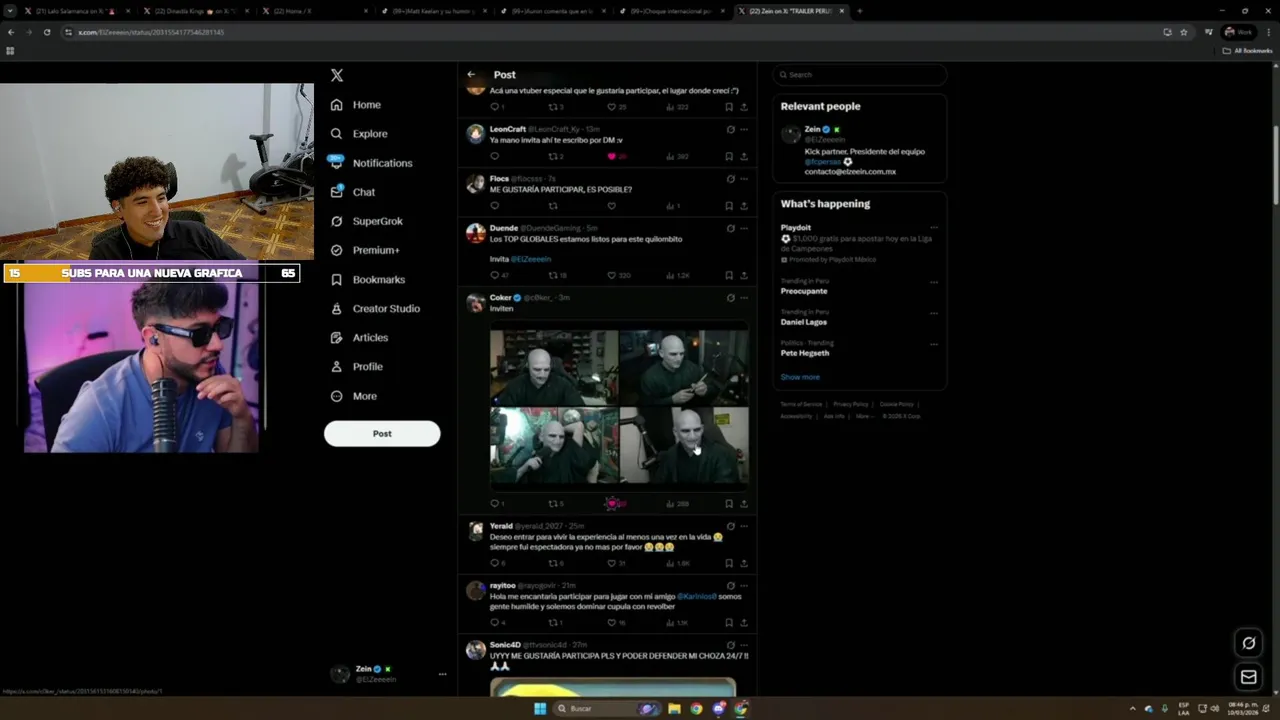Open the @ElZeeeeln mention in Duende reply
Viewport: 1280px width, 720px height.
tap(531, 259)
